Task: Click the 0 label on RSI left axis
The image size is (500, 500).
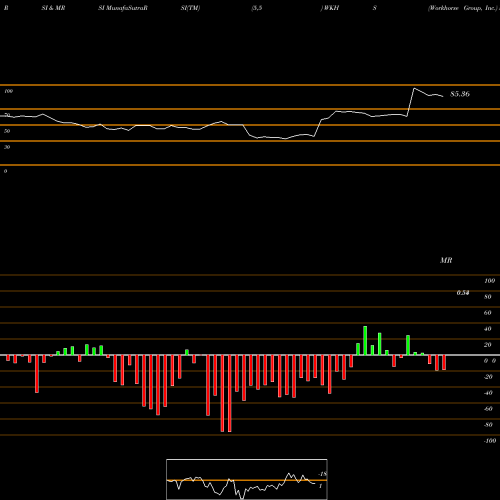Action: (x=5, y=171)
